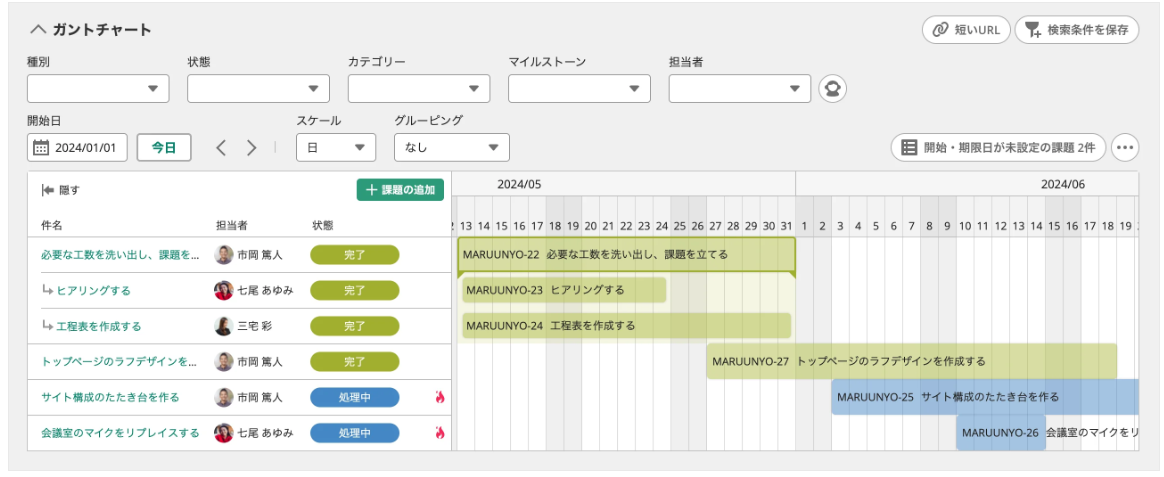
Task: Click 完了 status badge in first row
Action: click(x=355, y=254)
